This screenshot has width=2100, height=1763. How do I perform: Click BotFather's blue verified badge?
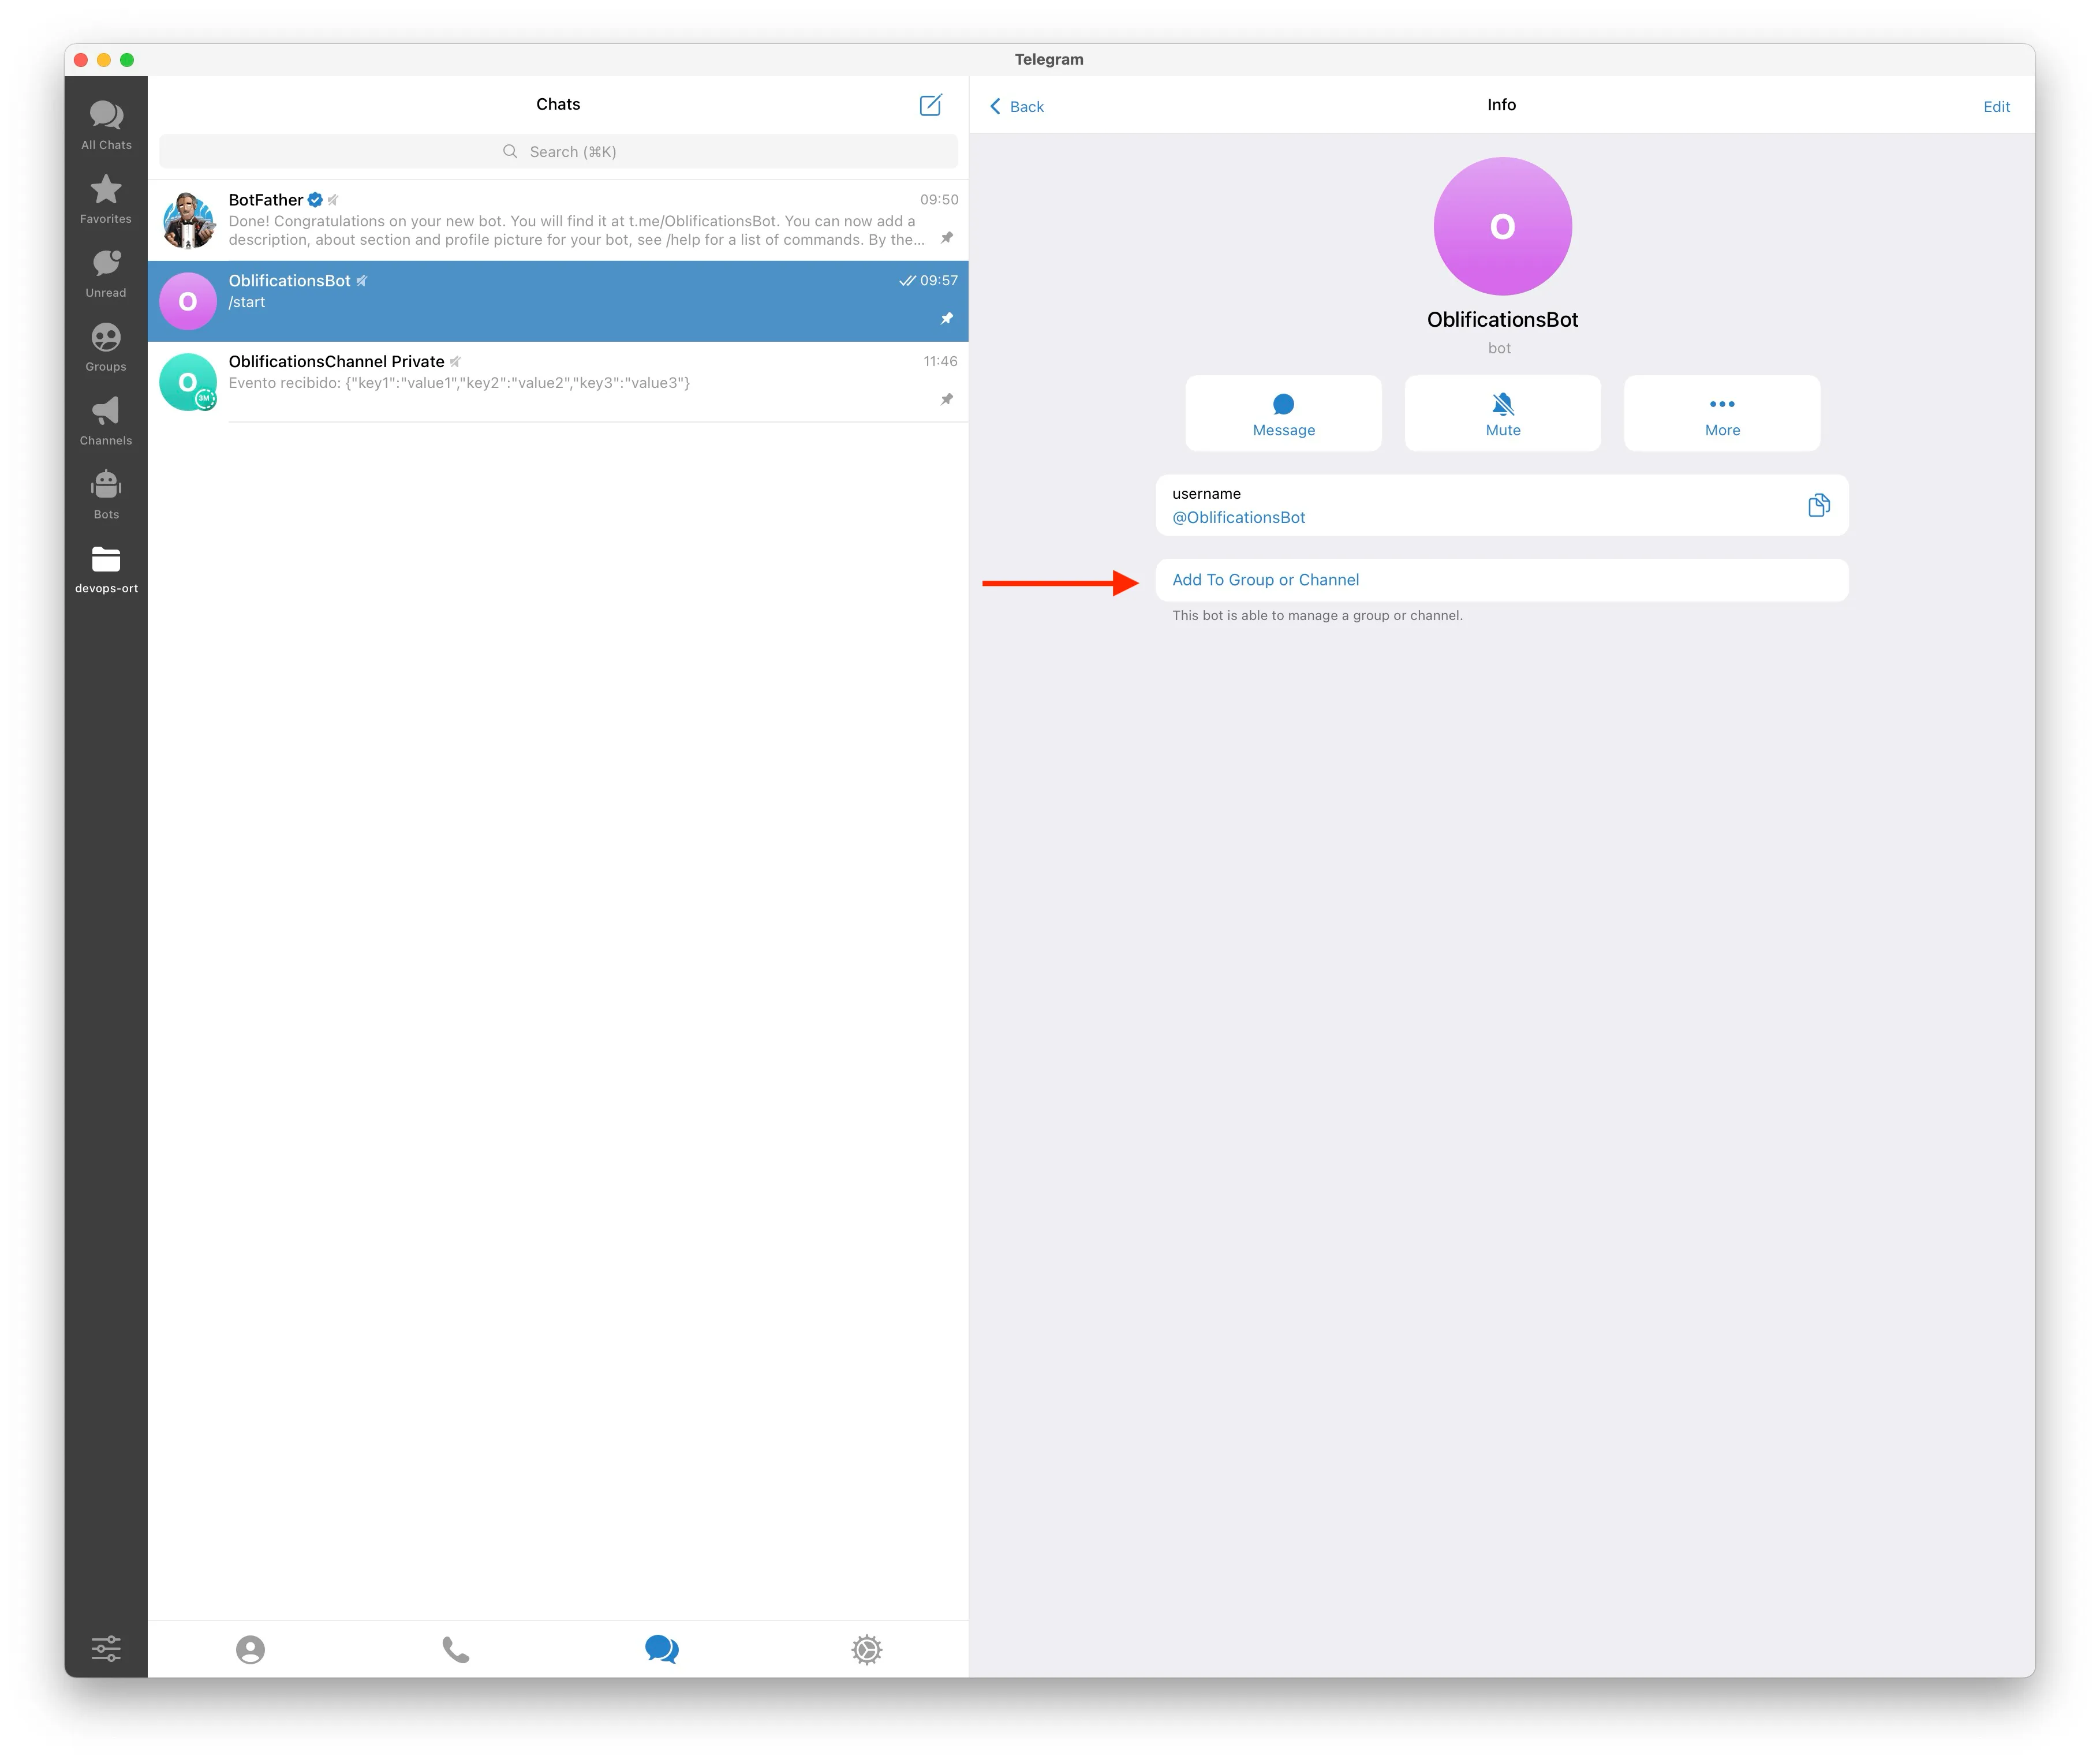coord(315,199)
